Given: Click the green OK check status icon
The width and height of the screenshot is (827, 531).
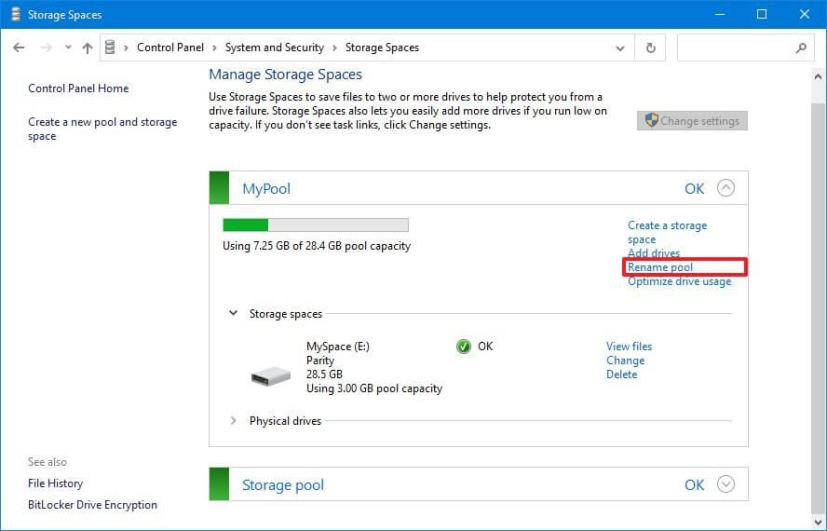Looking at the screenshot, I should pos(463,347).
